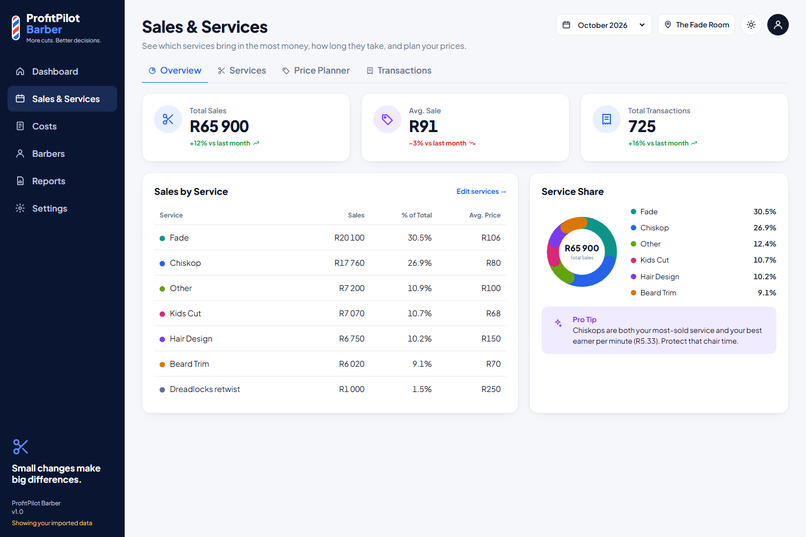Open The Fade Room location selector
The height and width of the screenshot is (537, 806).
[x=697, y=25]
